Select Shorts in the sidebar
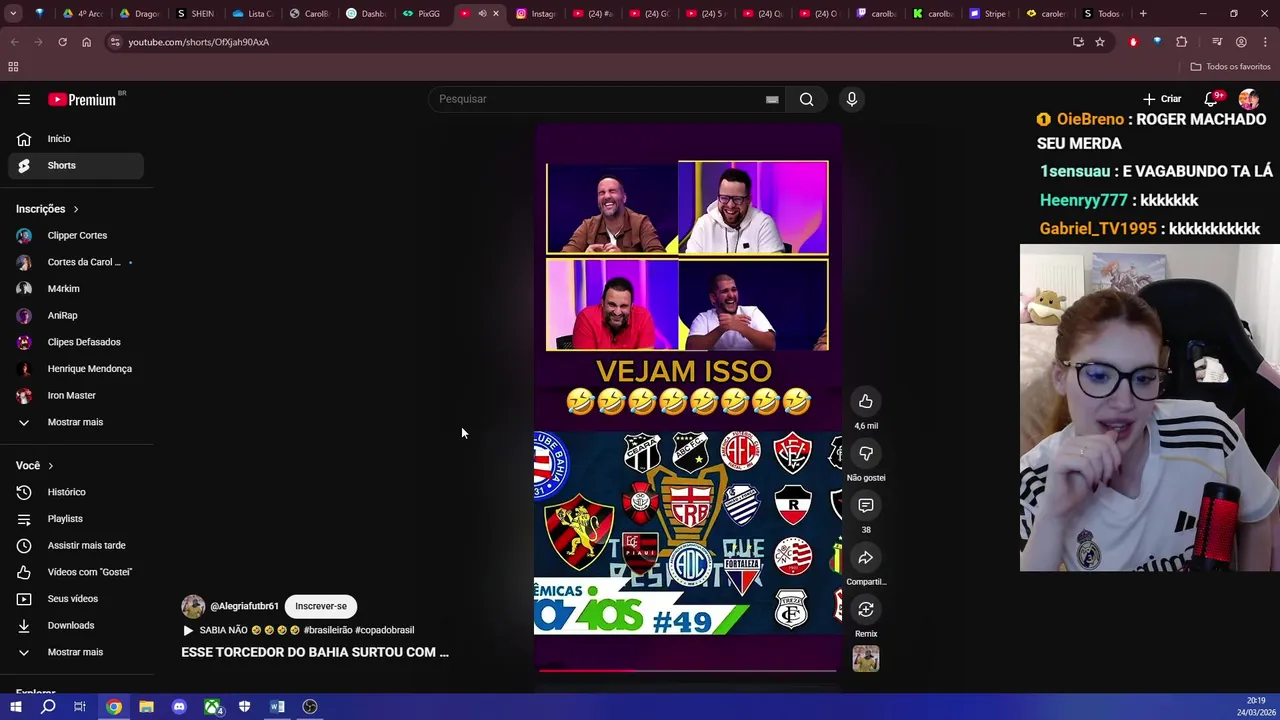 76,165
